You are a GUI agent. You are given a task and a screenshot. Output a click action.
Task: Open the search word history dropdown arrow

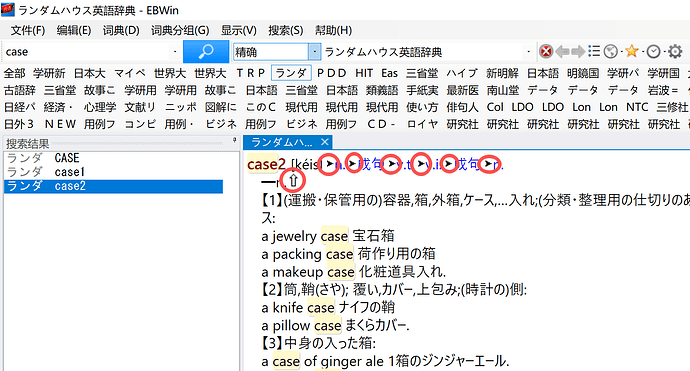(x=175, y=52)
